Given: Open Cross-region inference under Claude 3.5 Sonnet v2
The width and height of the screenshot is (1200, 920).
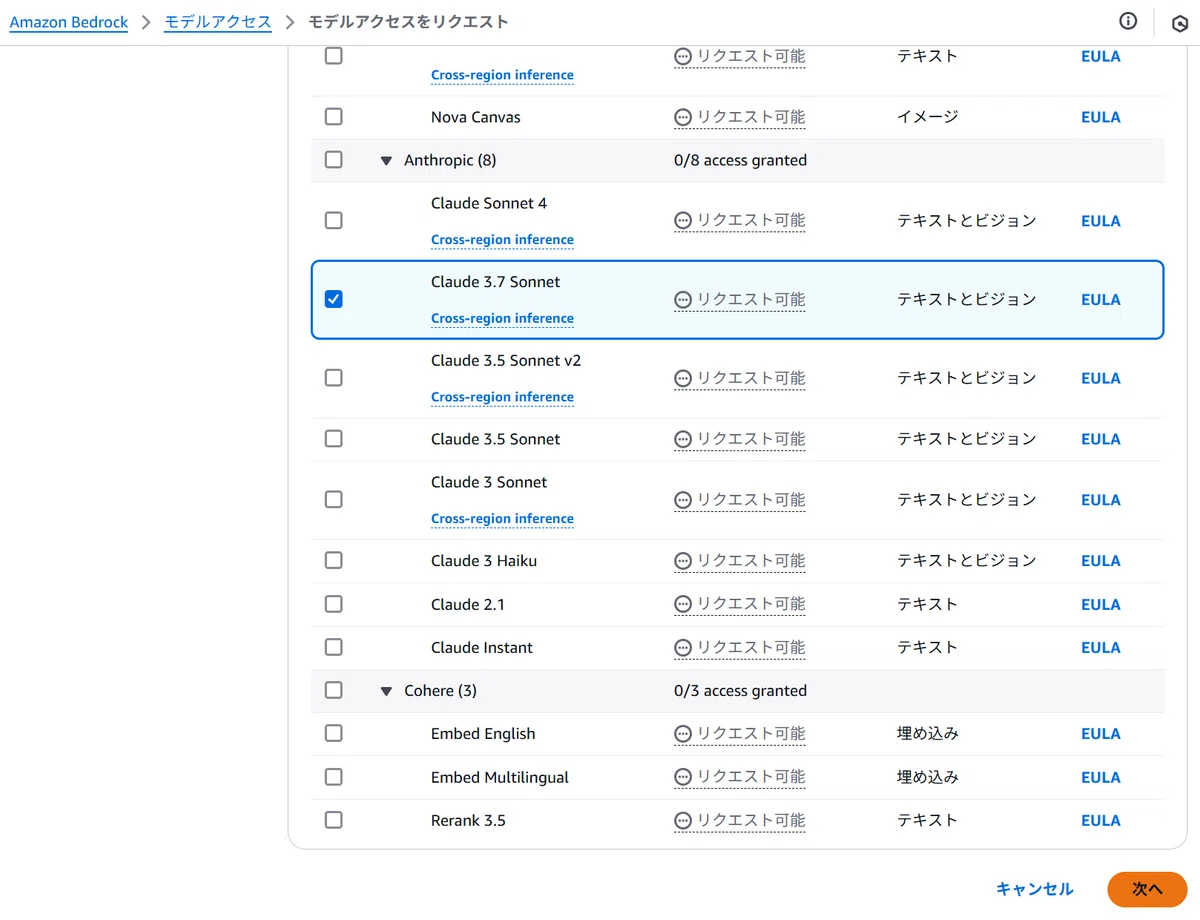Looking at the screenshot, I should (502, 397).
